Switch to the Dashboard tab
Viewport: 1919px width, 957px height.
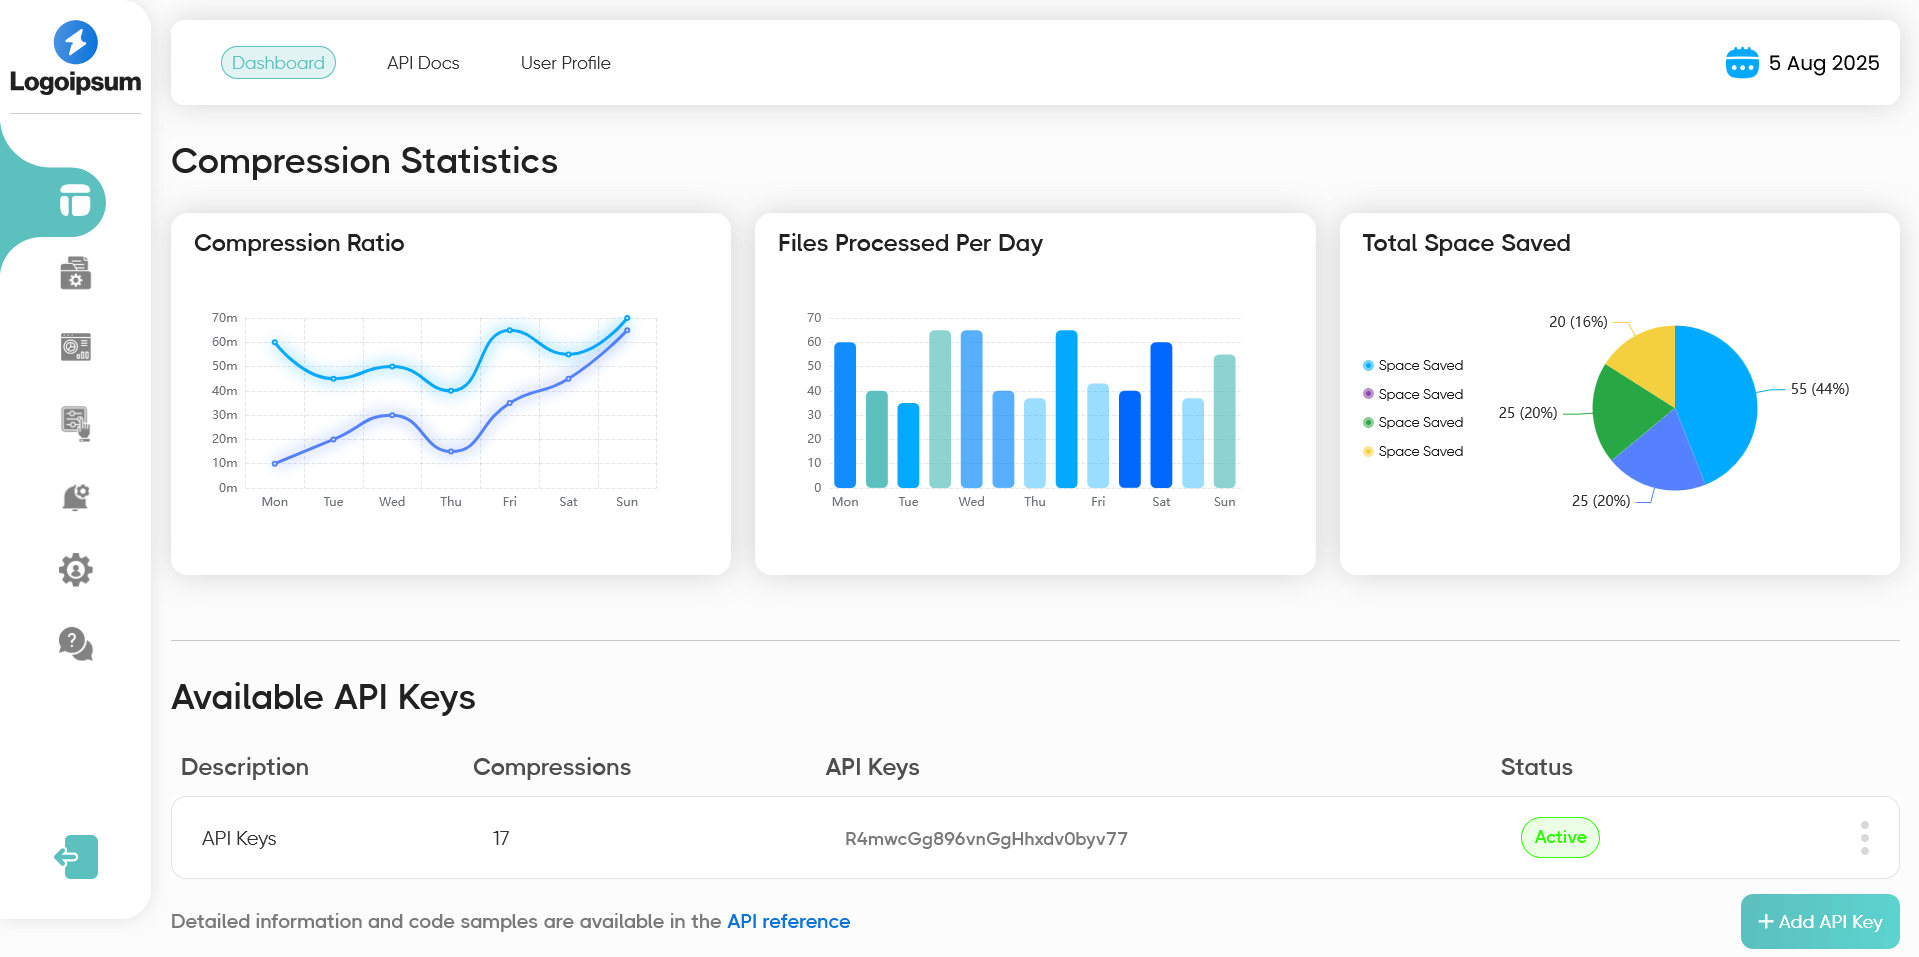point(278,63)
